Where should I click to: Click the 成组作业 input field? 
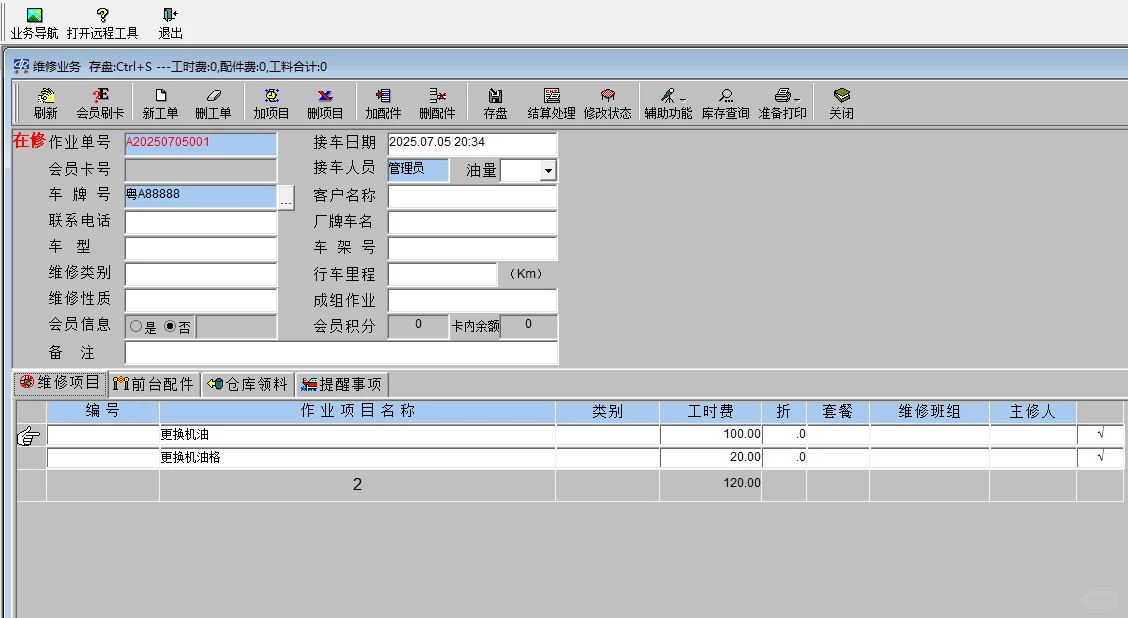(472, 300)
